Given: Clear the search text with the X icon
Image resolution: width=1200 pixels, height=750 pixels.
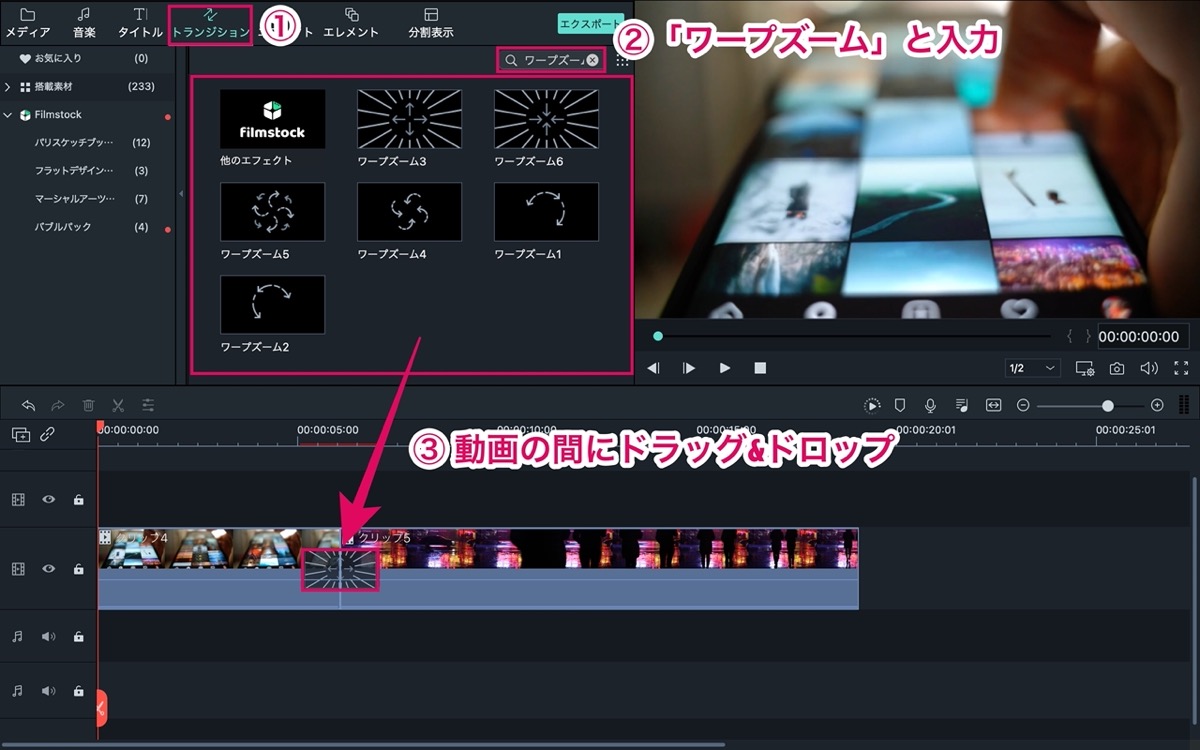Looking at the screenshot, I should 593,61.
